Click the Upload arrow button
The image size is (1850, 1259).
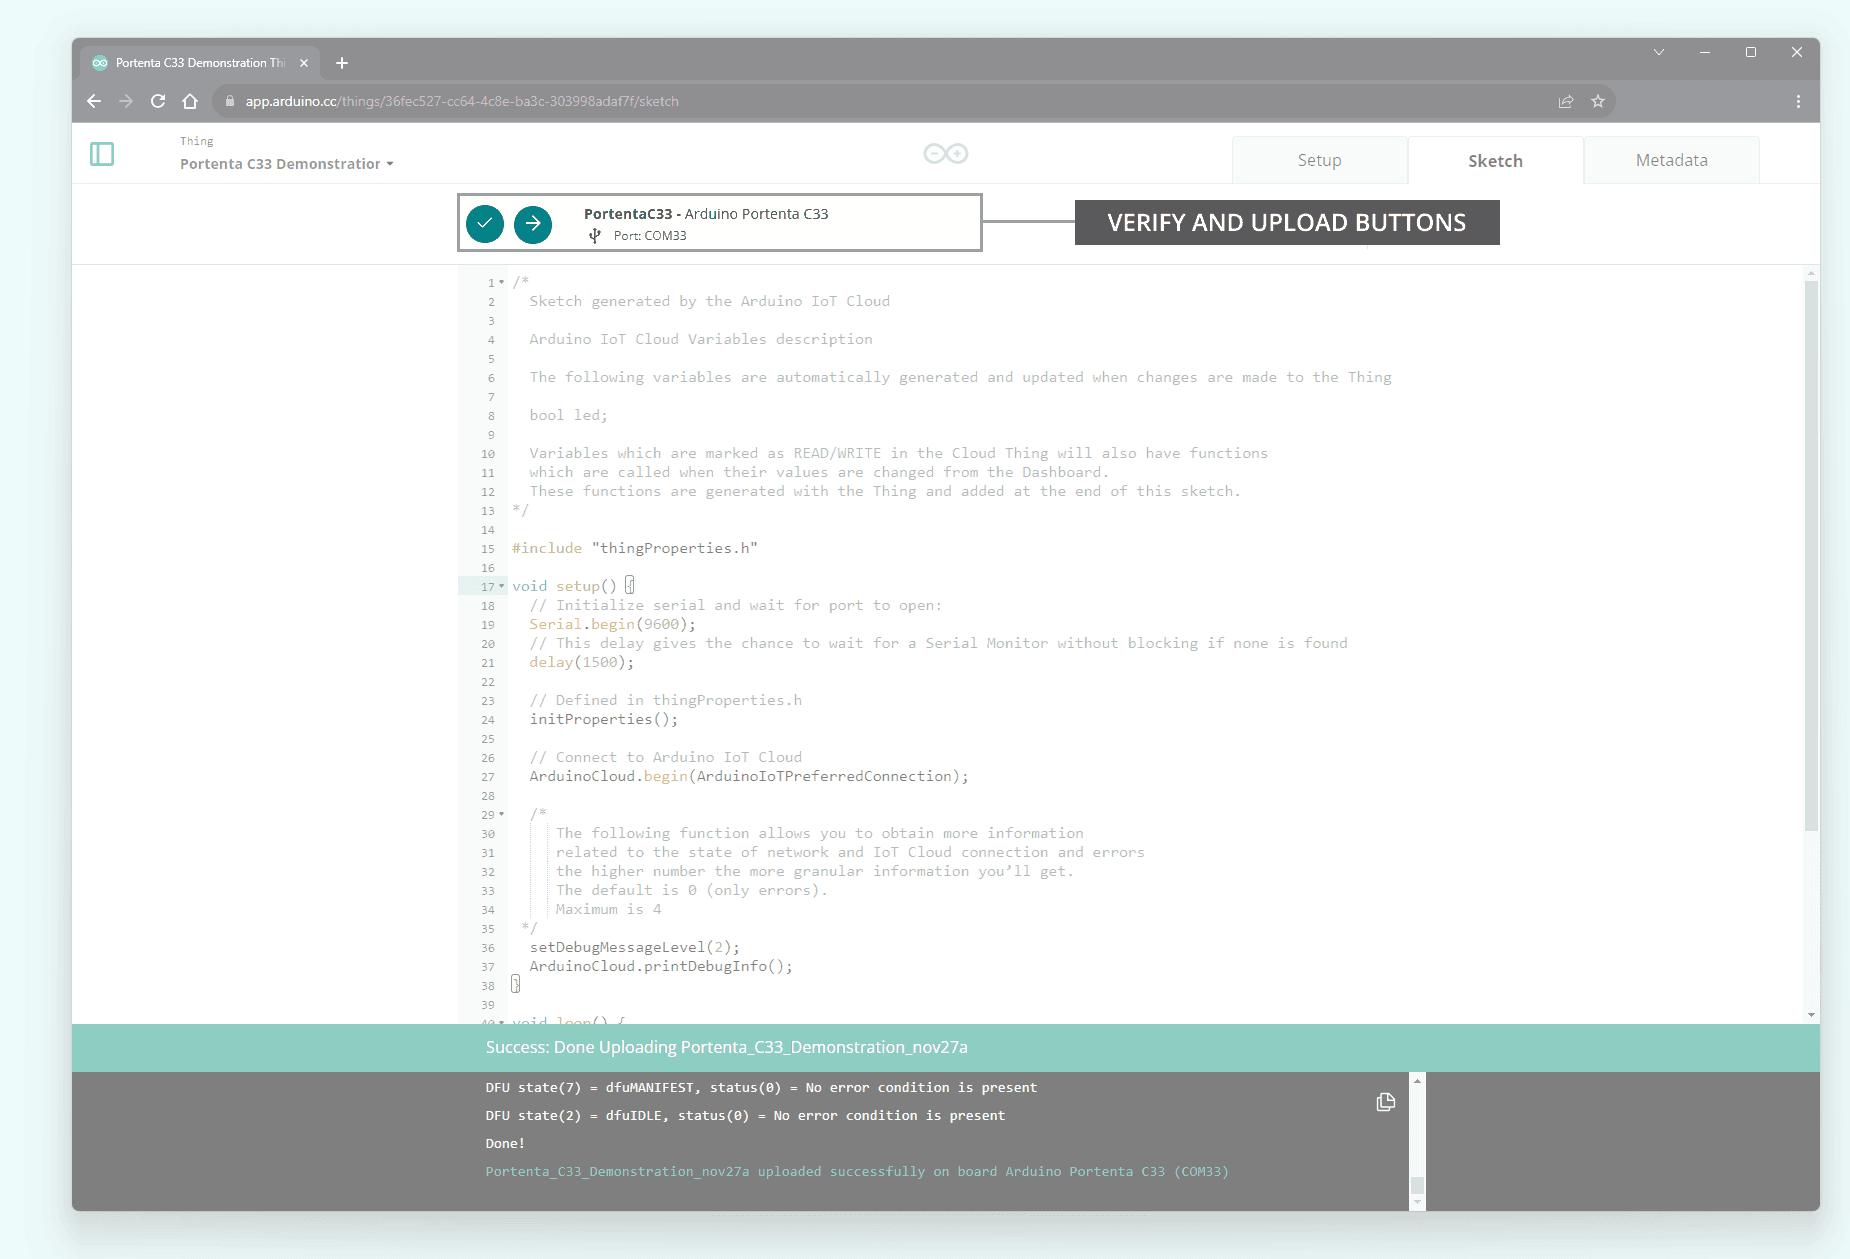click(x=533, y=224)
